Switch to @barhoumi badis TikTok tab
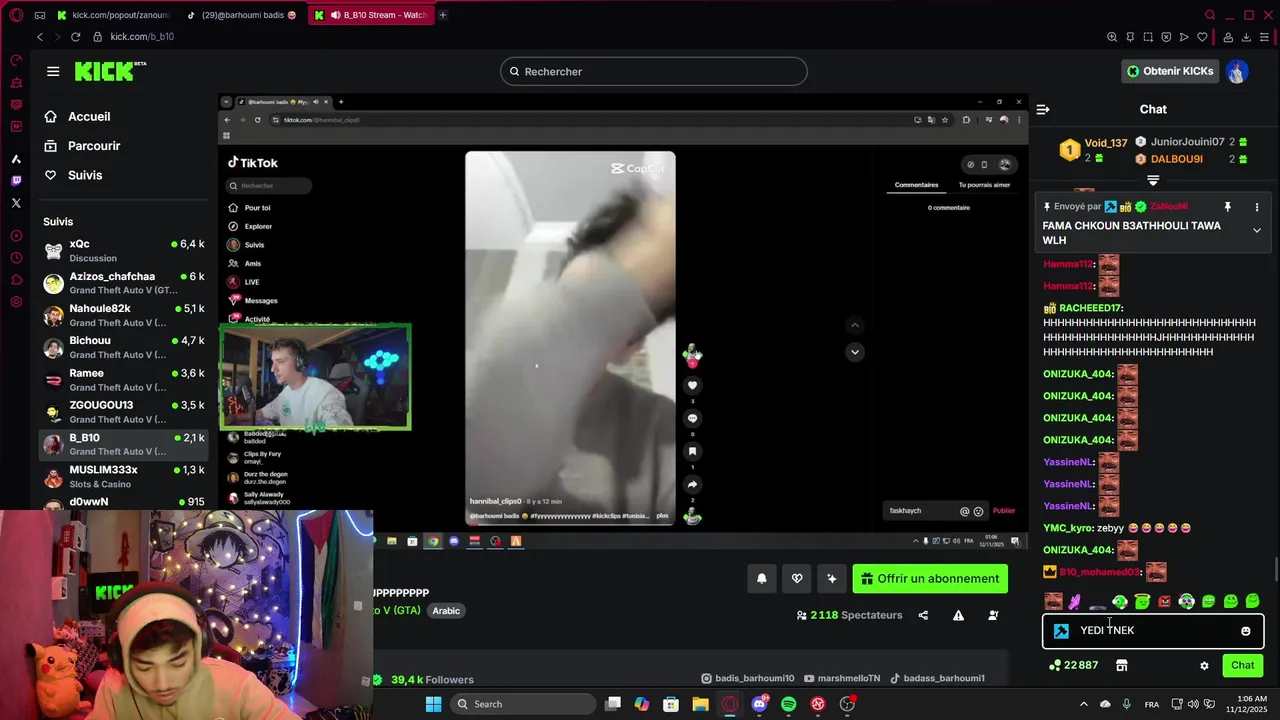The width and height of the screenshot is (1280, 720). [242, 15]
